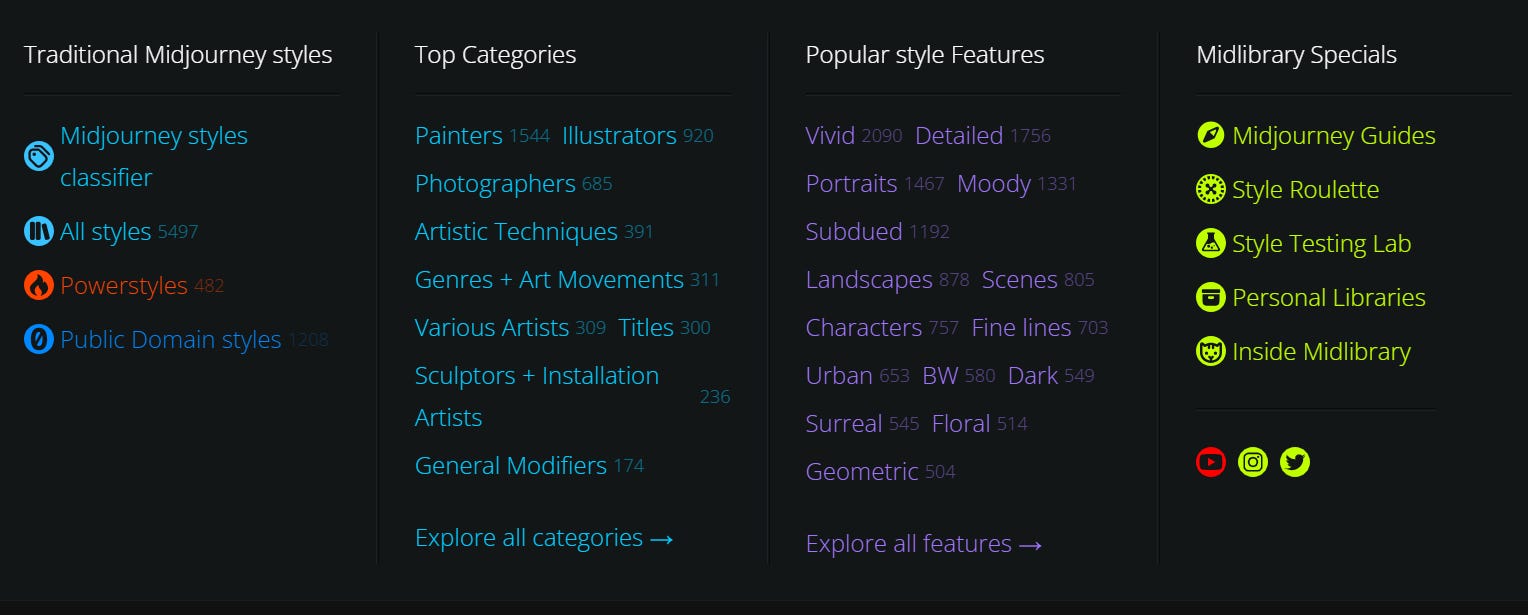The width and height of the screenshot is (1528, 615).
Task: Select the Detailed style feature
Action: coord(959,135)
